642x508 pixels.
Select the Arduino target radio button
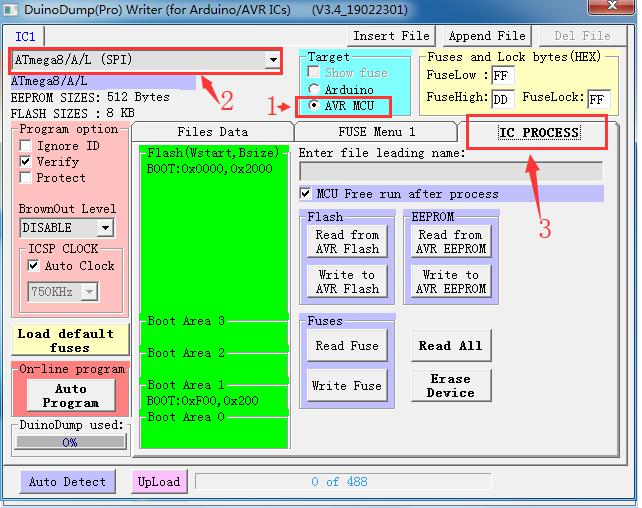(x=314, y=89)
